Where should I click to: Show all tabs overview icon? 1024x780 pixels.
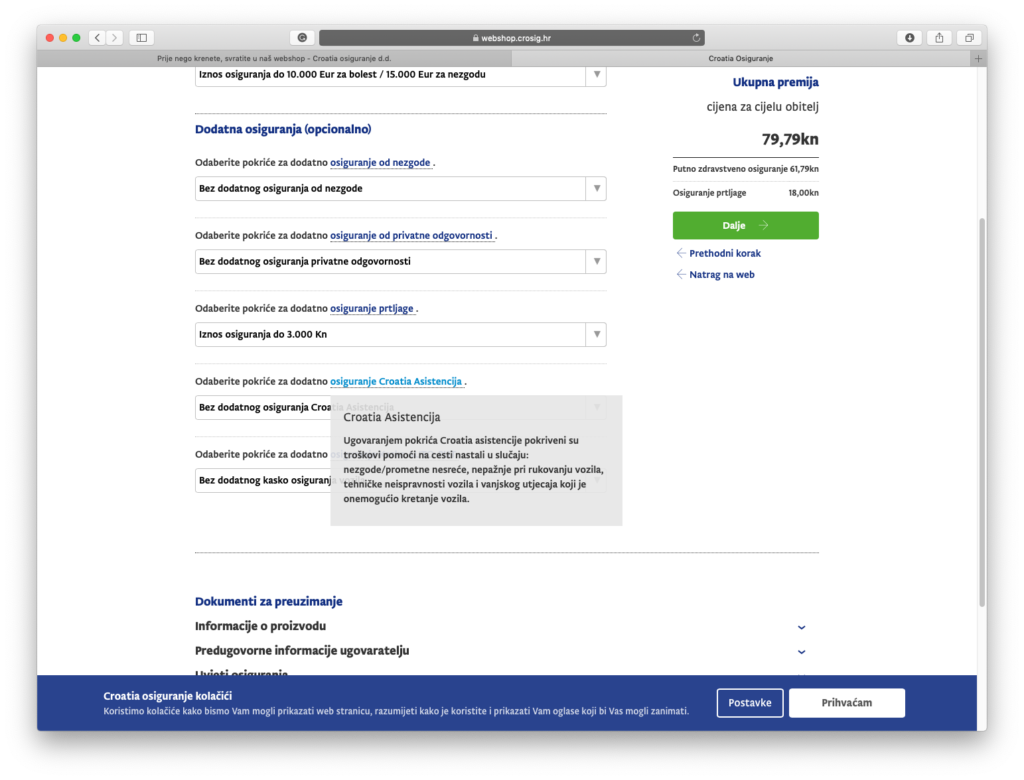coord(968,38)
